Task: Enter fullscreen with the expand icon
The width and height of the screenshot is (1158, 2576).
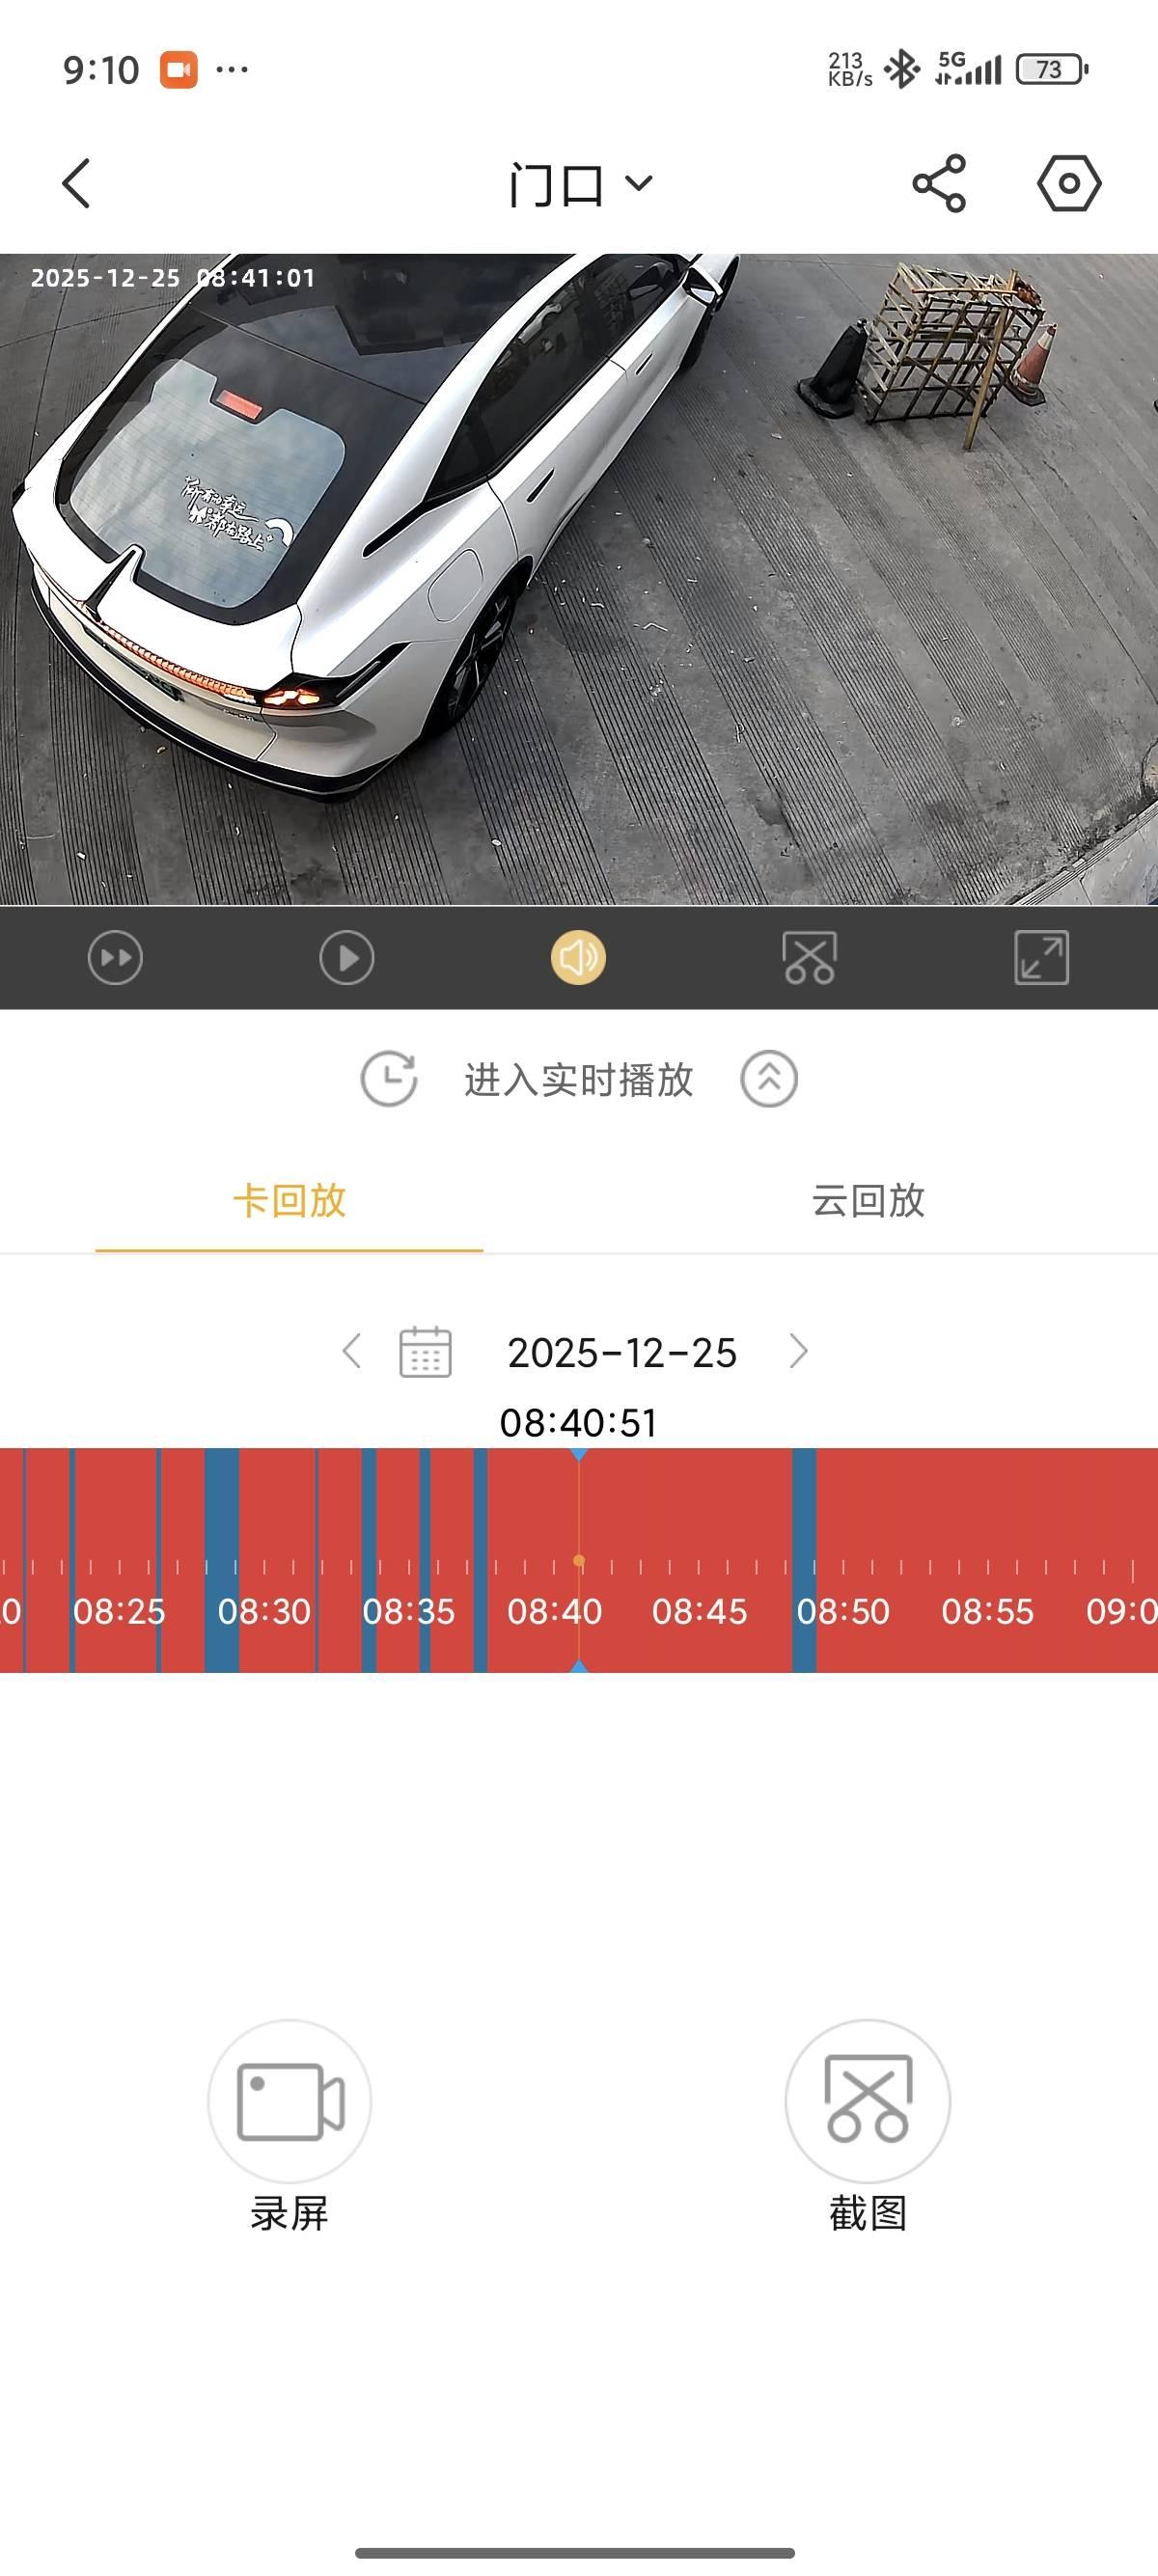Action: [x=1041, y=958]
